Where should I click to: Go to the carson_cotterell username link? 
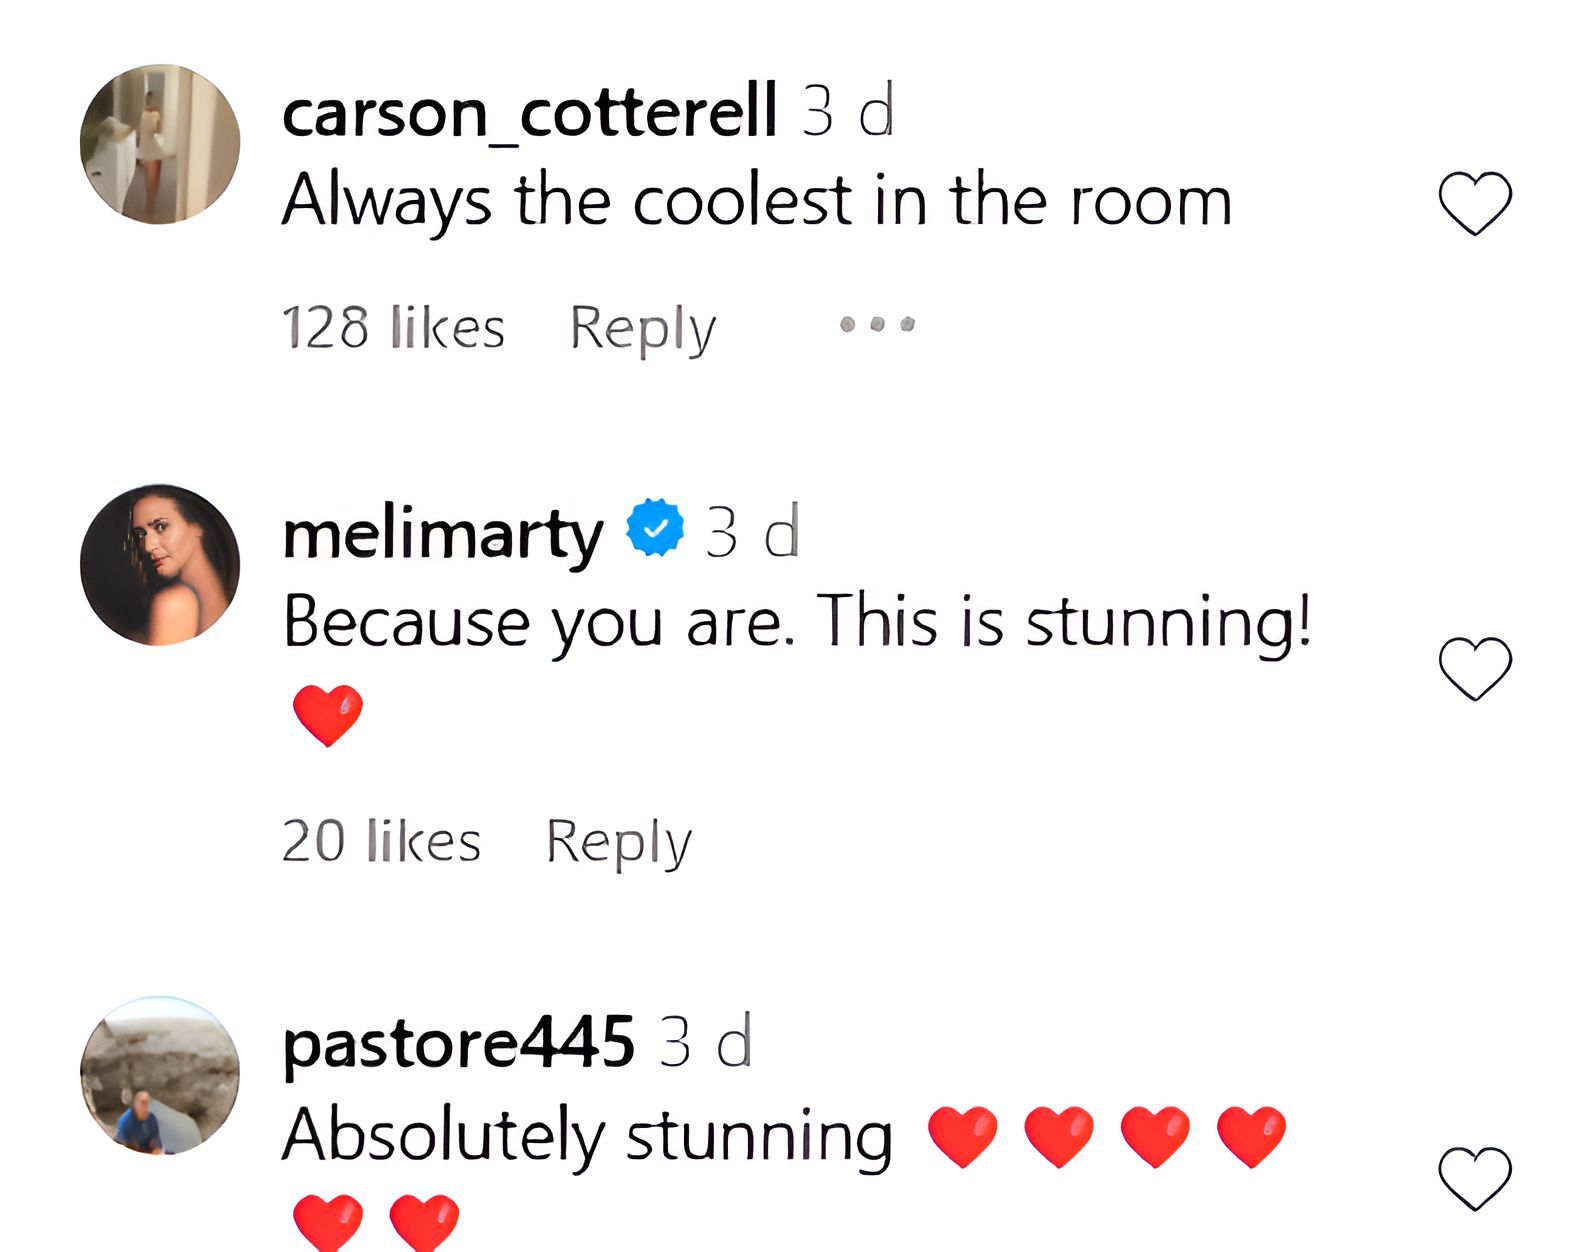tap(529, 112)
